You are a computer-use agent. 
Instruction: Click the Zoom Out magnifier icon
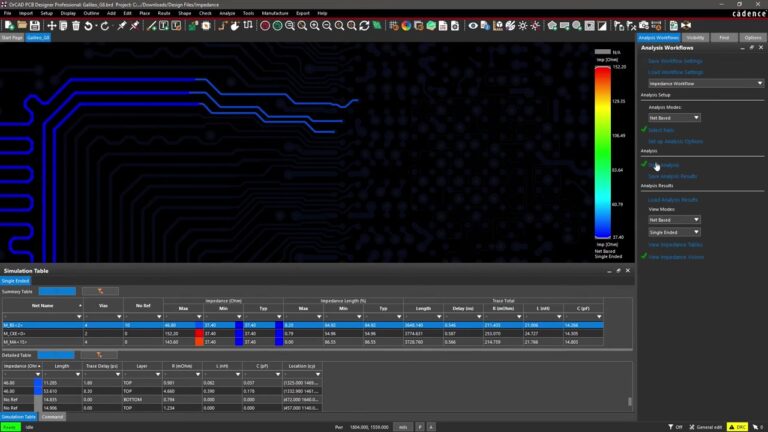(x=327, y=25)
